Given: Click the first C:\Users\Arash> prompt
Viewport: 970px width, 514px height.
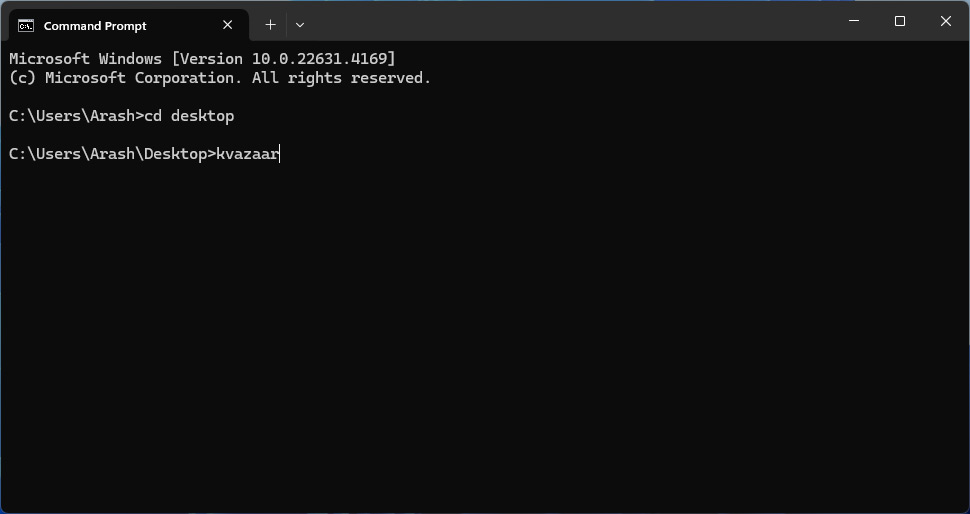Looking at the screenshot, I should click(76, 116).
